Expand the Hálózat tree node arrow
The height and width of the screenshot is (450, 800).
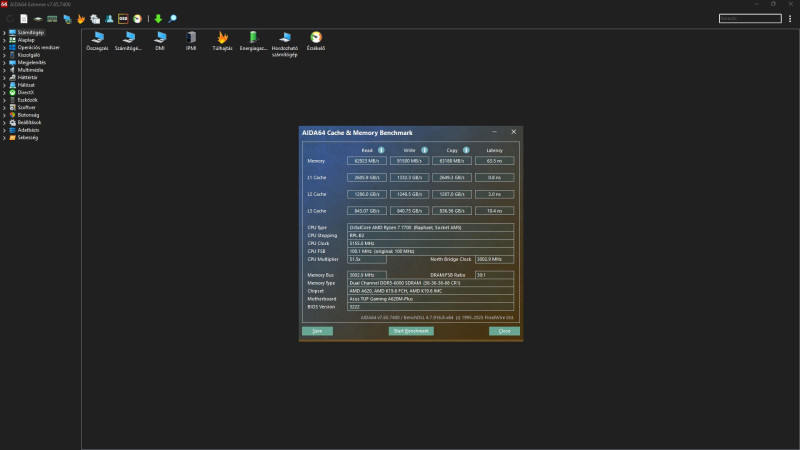pyautogui.click(x=5, y=85)
